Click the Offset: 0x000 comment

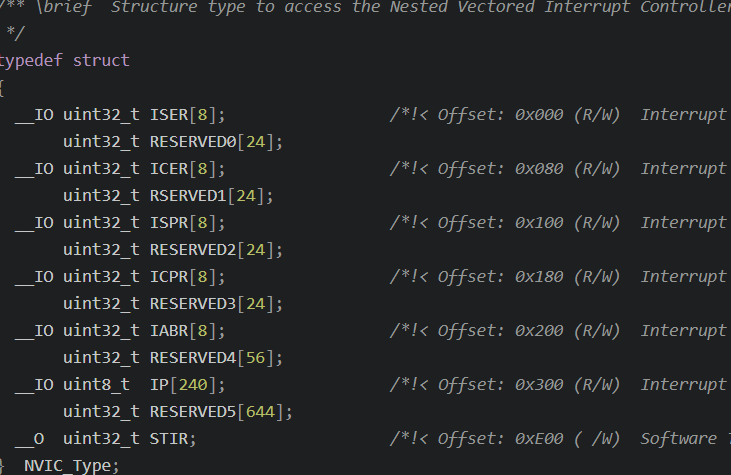[500, 115]
